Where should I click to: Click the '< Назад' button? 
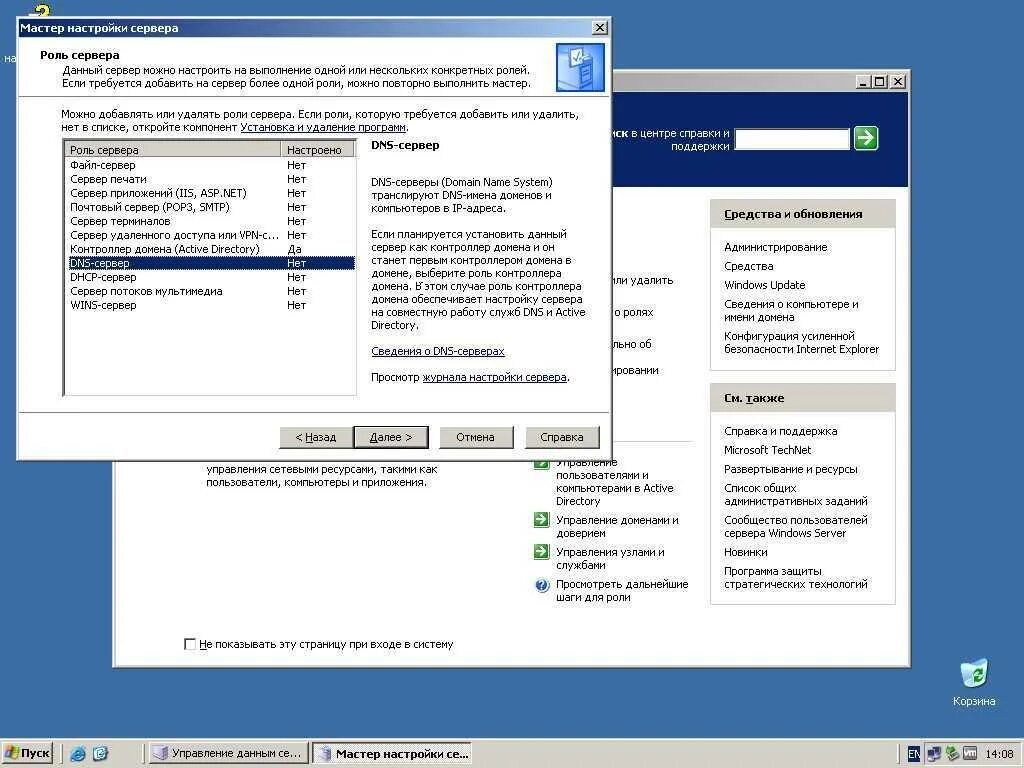315,437
